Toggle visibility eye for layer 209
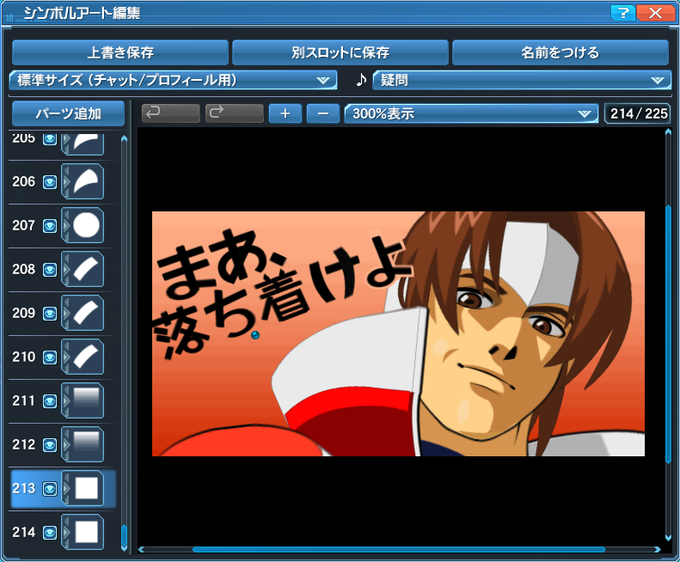The image size is (680, 562). [x=50, y=314]
